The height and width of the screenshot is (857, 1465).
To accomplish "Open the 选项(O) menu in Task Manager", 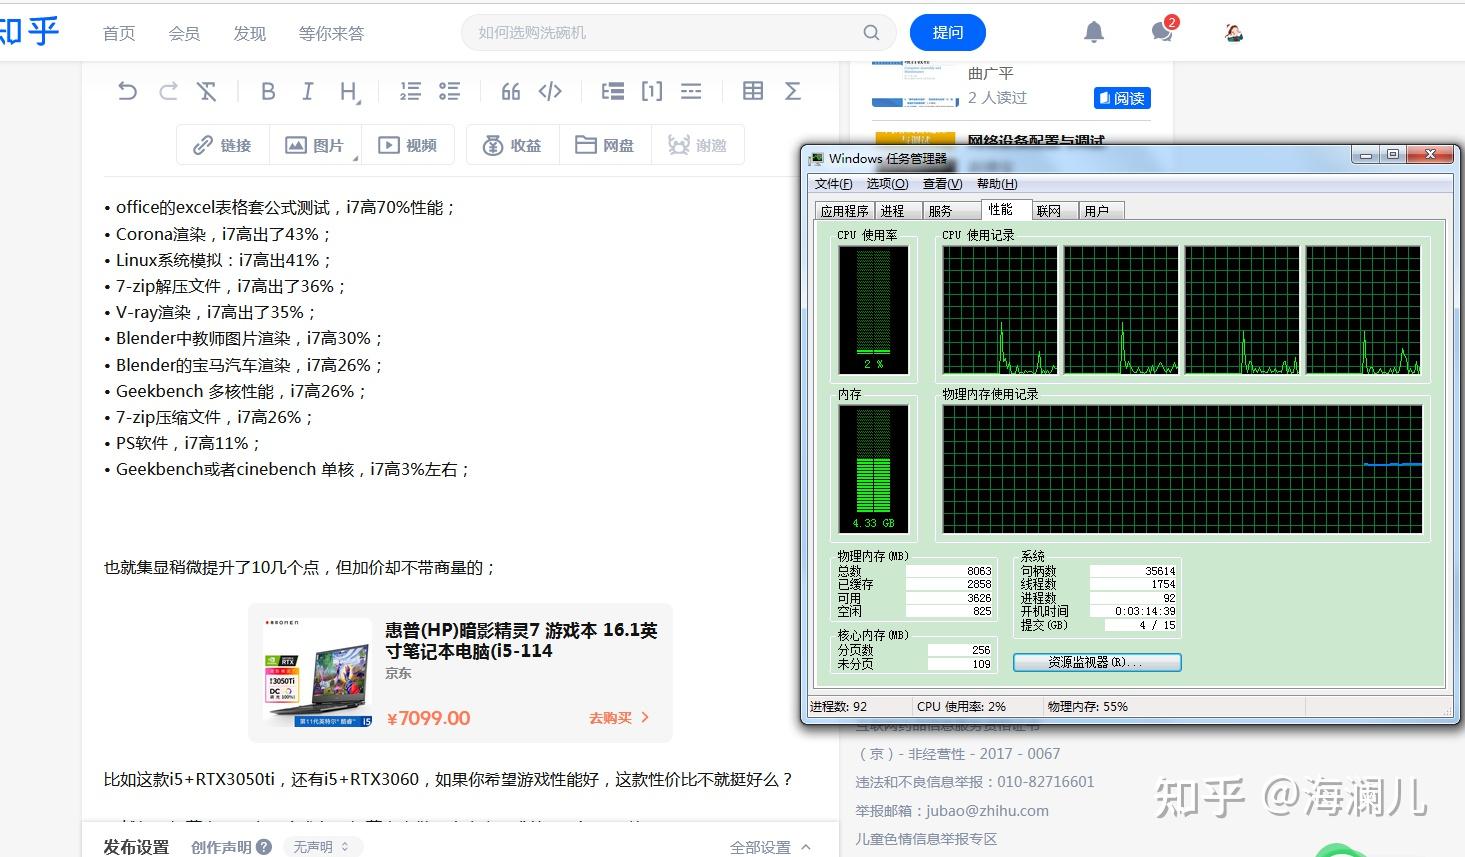I will click(x=887, y=184).
